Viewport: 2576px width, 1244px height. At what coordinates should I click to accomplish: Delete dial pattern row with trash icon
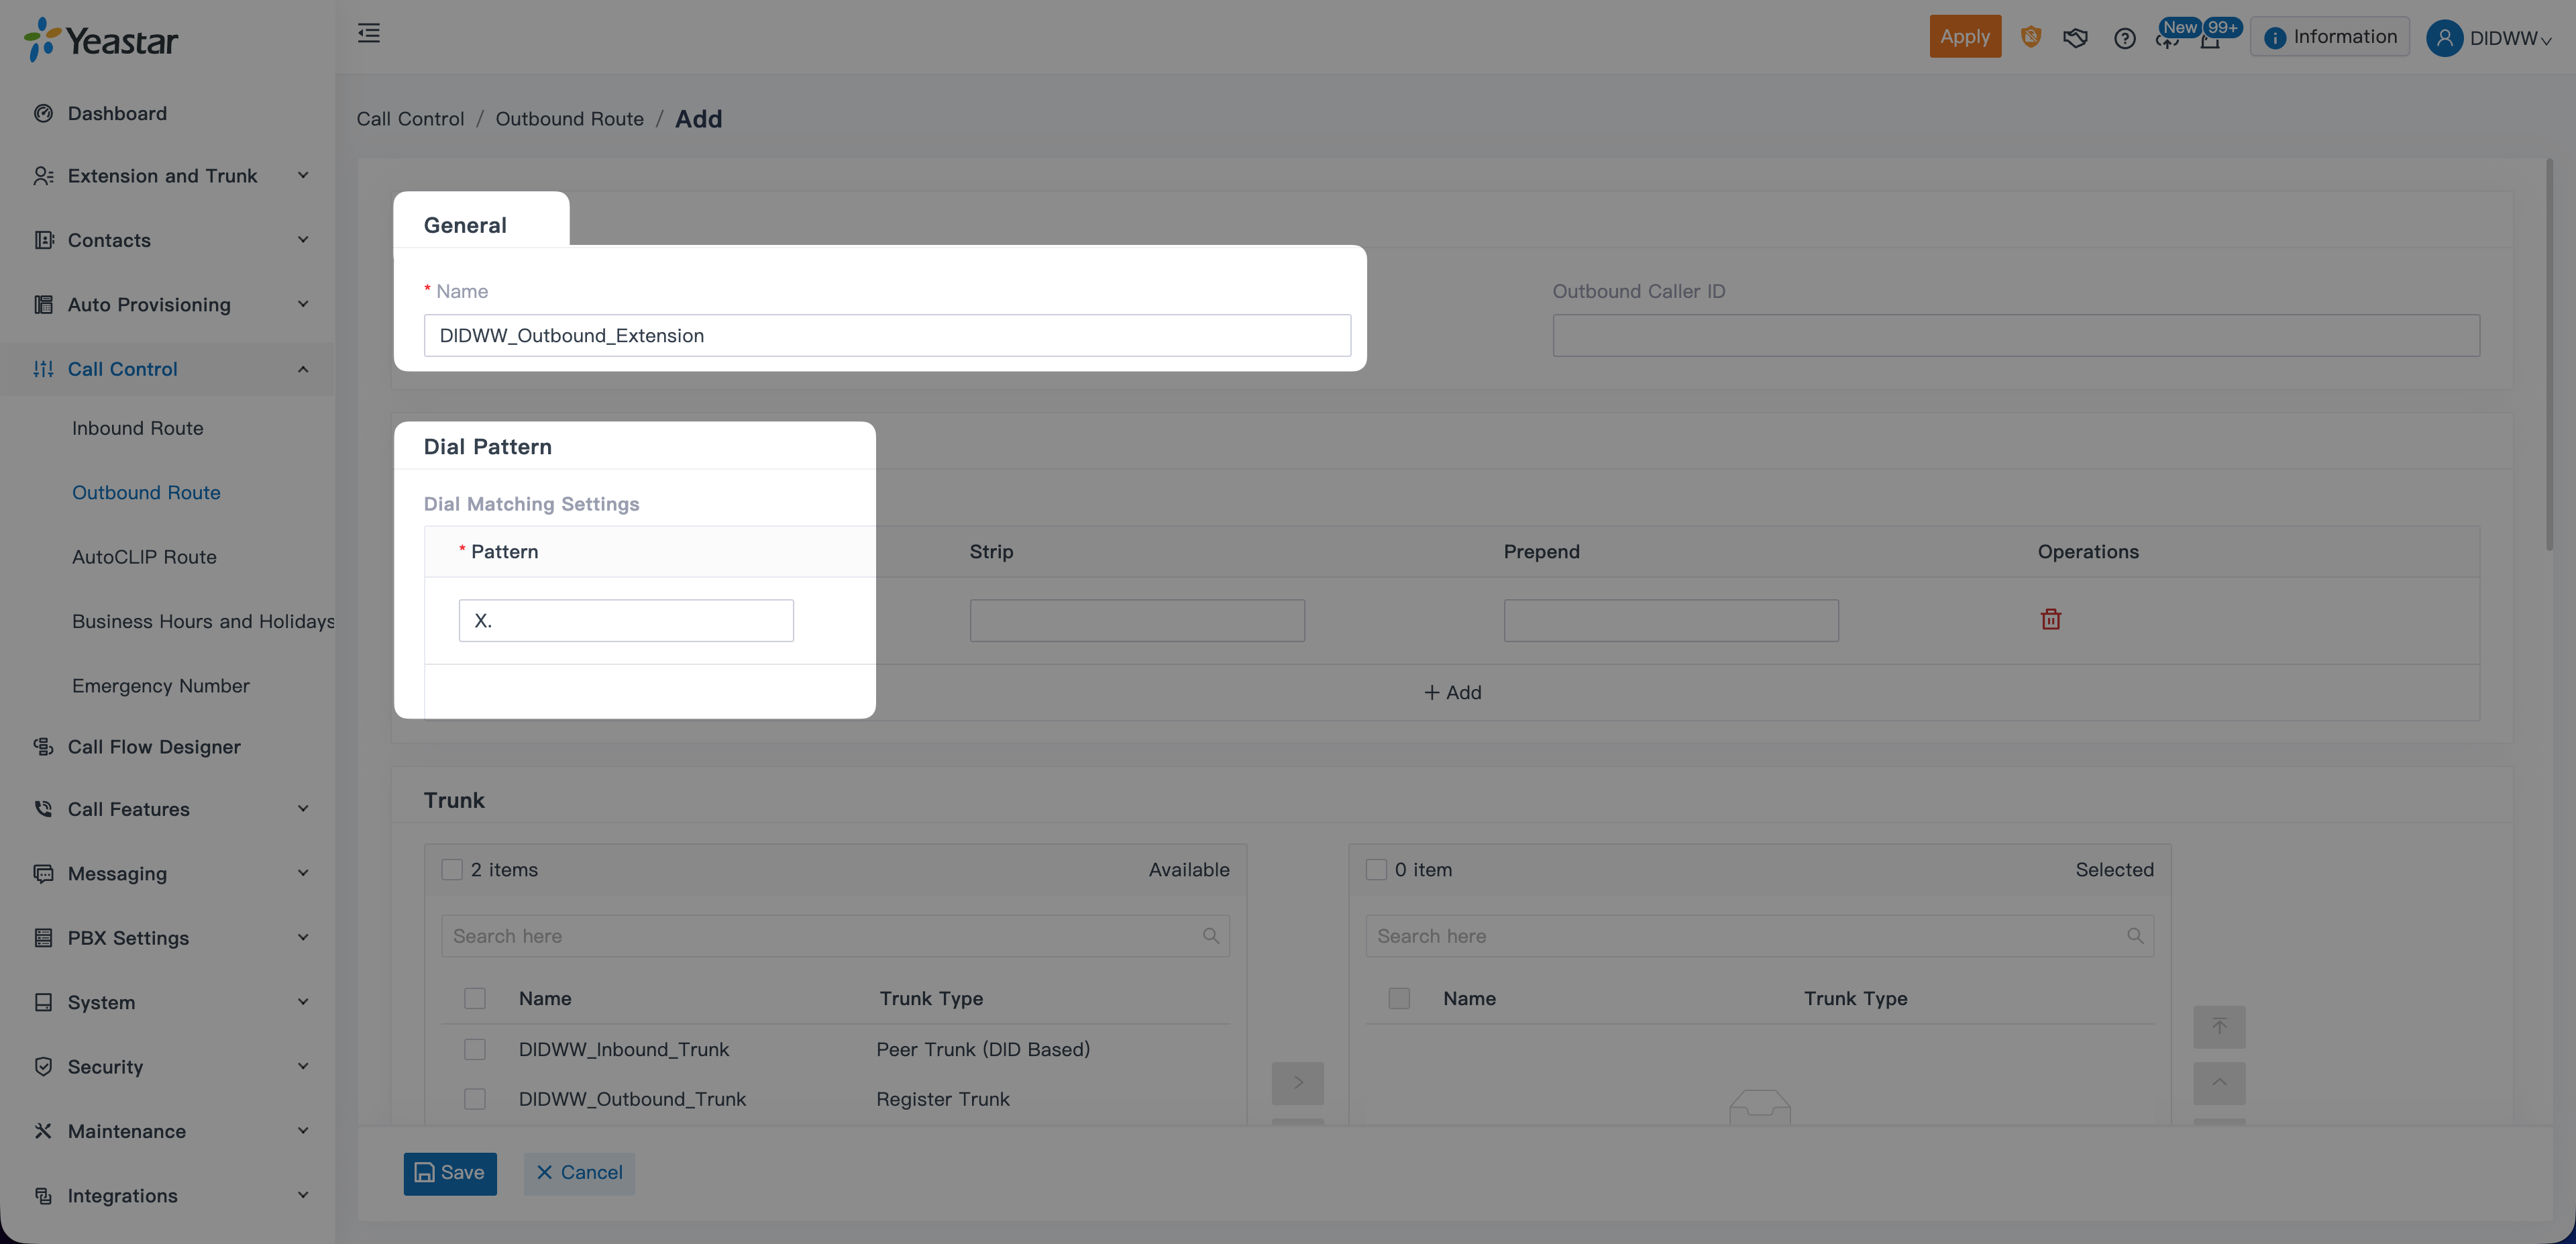pos(2050,620)
